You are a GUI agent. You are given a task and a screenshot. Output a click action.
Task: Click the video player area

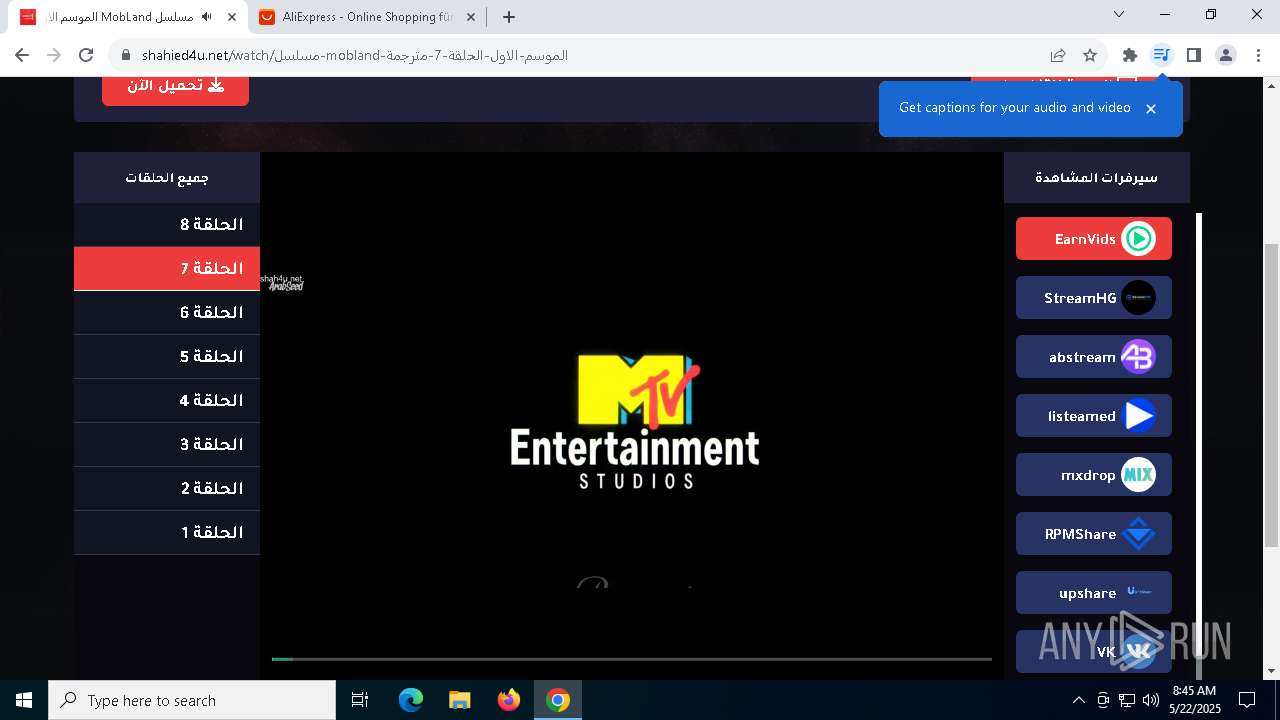tap(632, 415)
